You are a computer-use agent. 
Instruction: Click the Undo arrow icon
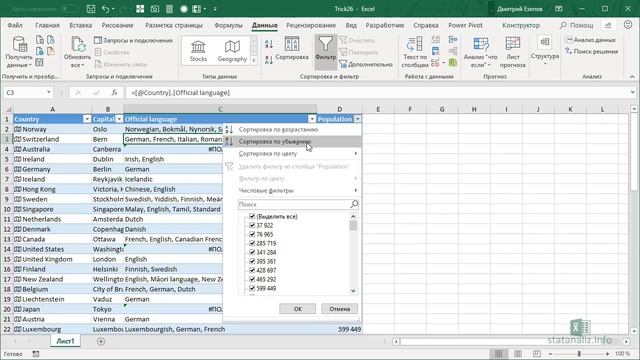coord(106,9)
